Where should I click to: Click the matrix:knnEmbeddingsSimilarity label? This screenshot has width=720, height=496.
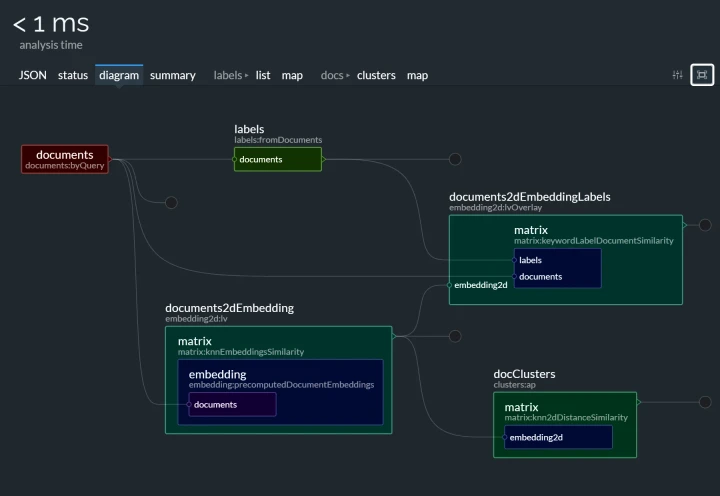pos(241,352)
